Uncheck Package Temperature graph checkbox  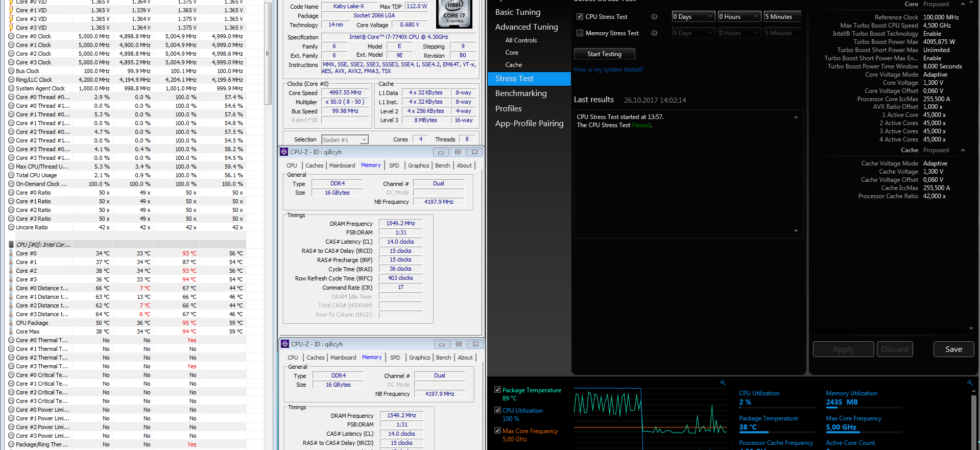(498, 390)
